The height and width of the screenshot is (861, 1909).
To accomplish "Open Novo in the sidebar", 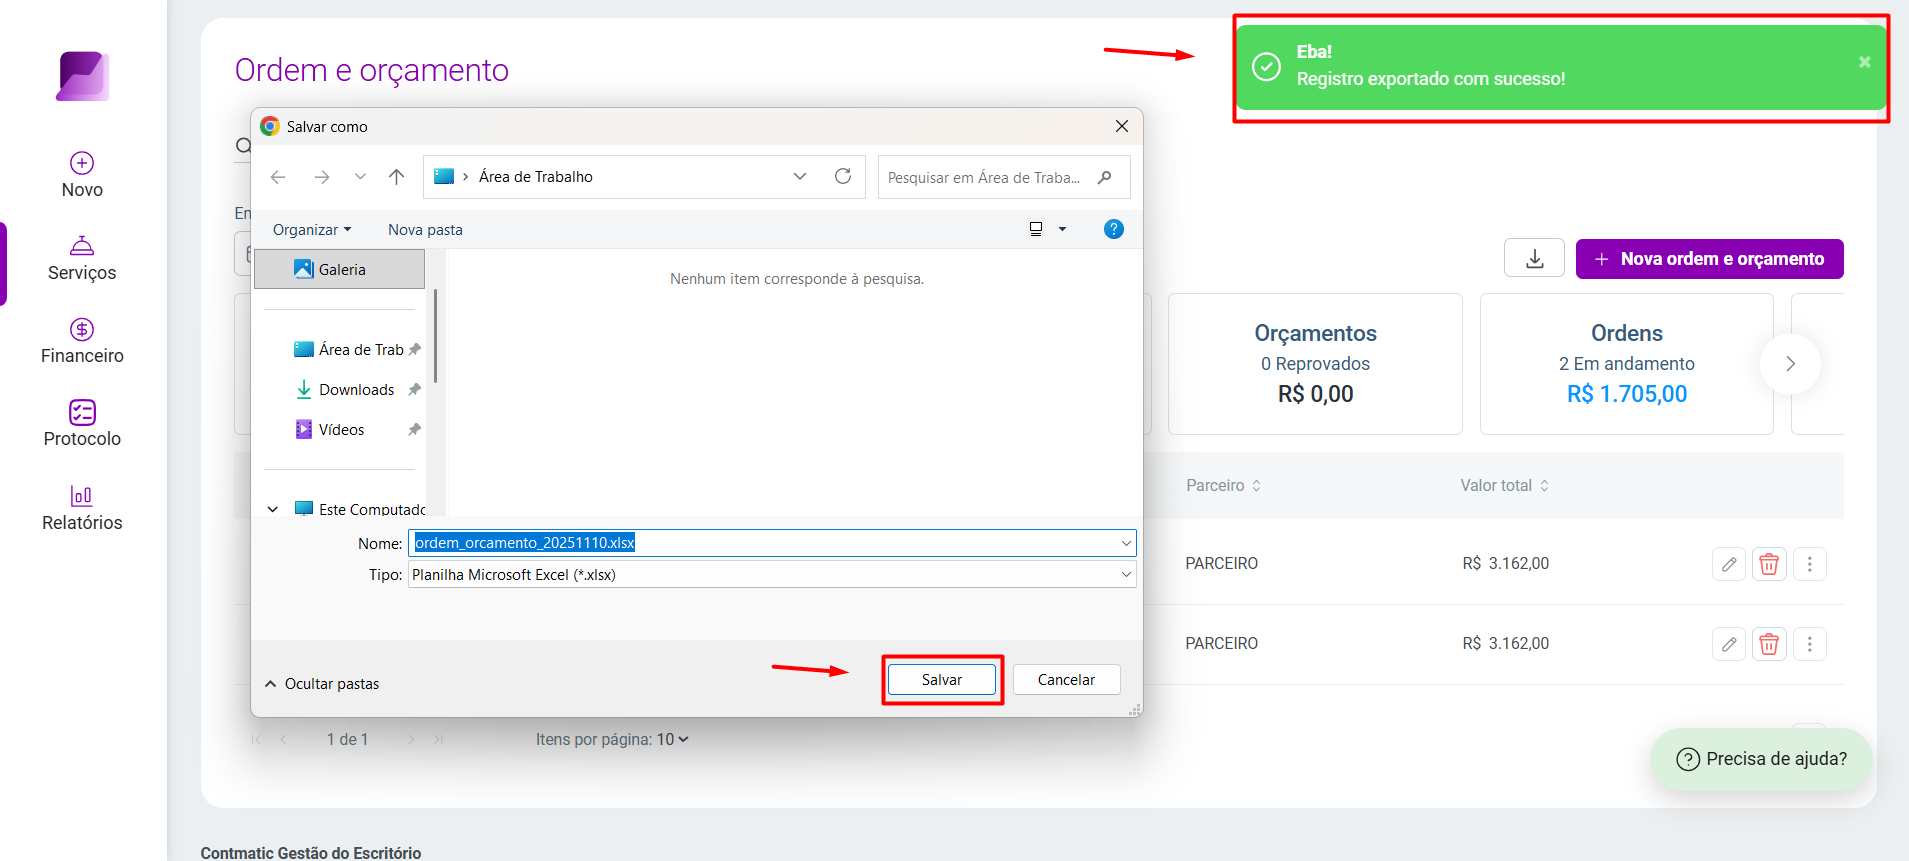I will click(x=82, y=175).
